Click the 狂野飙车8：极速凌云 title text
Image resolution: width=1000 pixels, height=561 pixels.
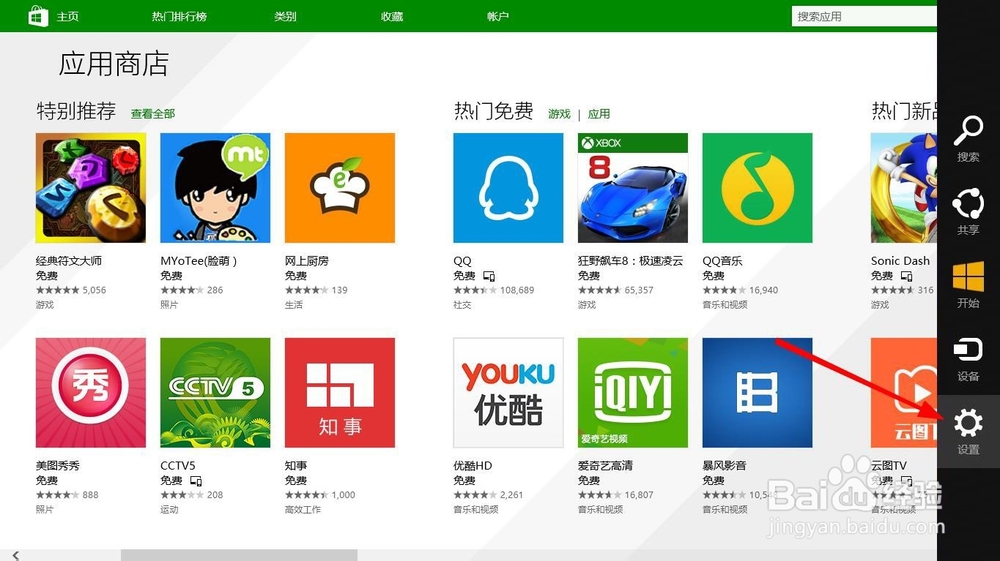click(x=630, y=261)
